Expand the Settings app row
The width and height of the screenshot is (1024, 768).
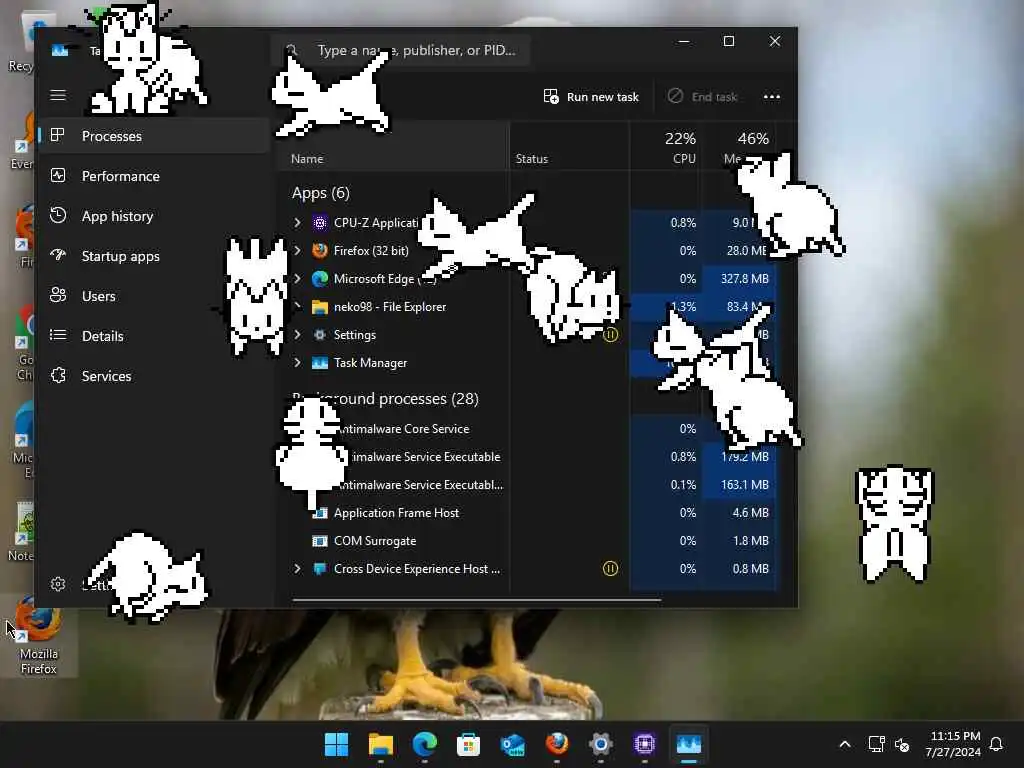297,335
